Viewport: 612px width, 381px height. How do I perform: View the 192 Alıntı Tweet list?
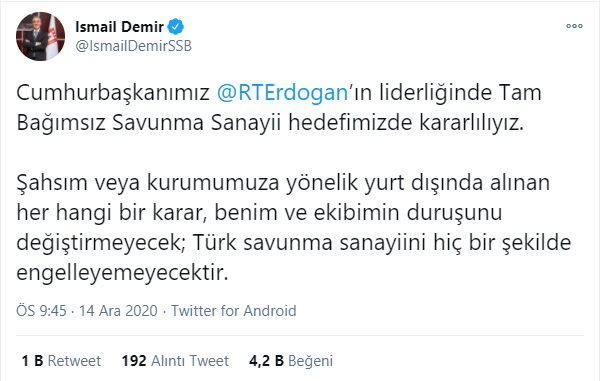point(175,361)
